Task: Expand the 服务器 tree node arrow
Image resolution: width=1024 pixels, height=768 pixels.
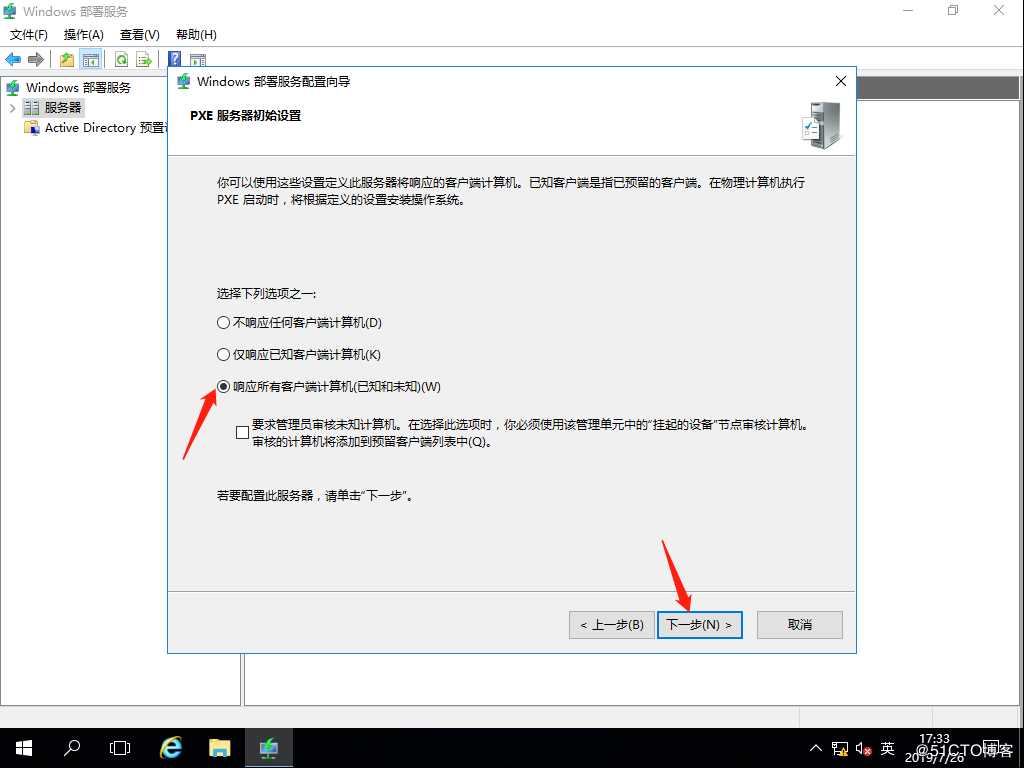Action: tap(12, 107)
